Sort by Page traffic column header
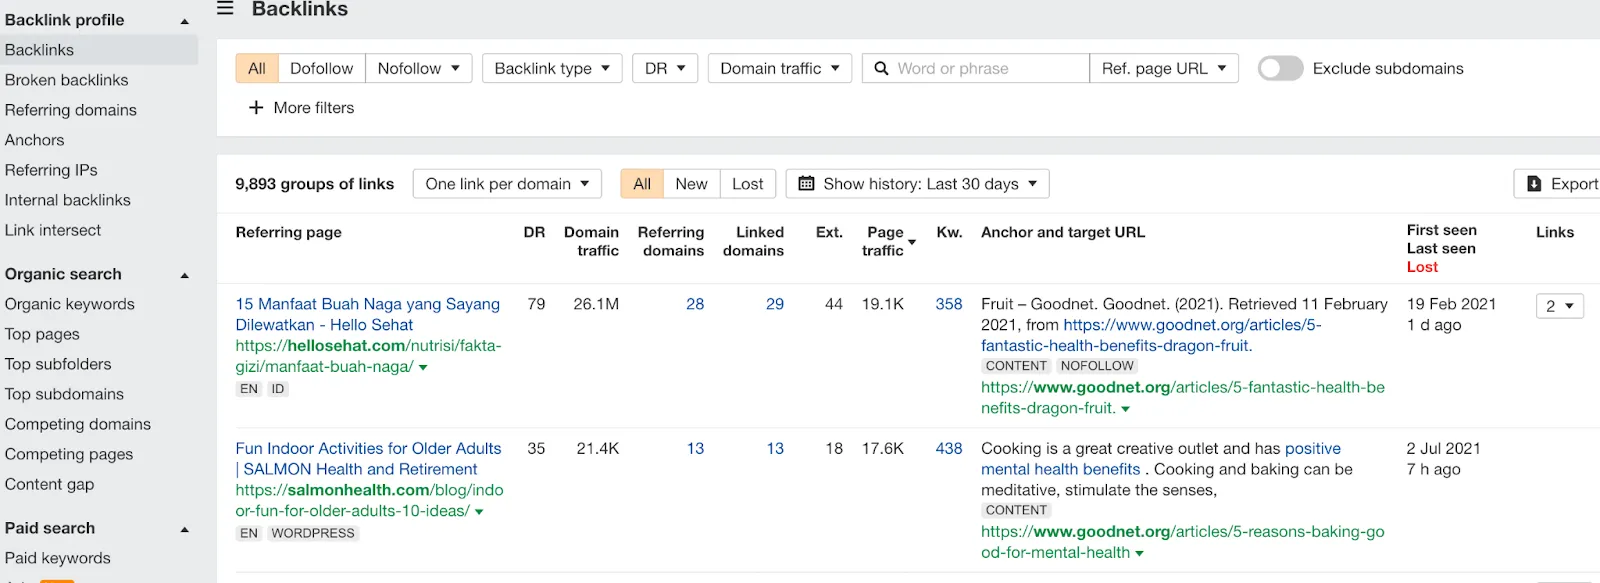 [x=884, y=241]
